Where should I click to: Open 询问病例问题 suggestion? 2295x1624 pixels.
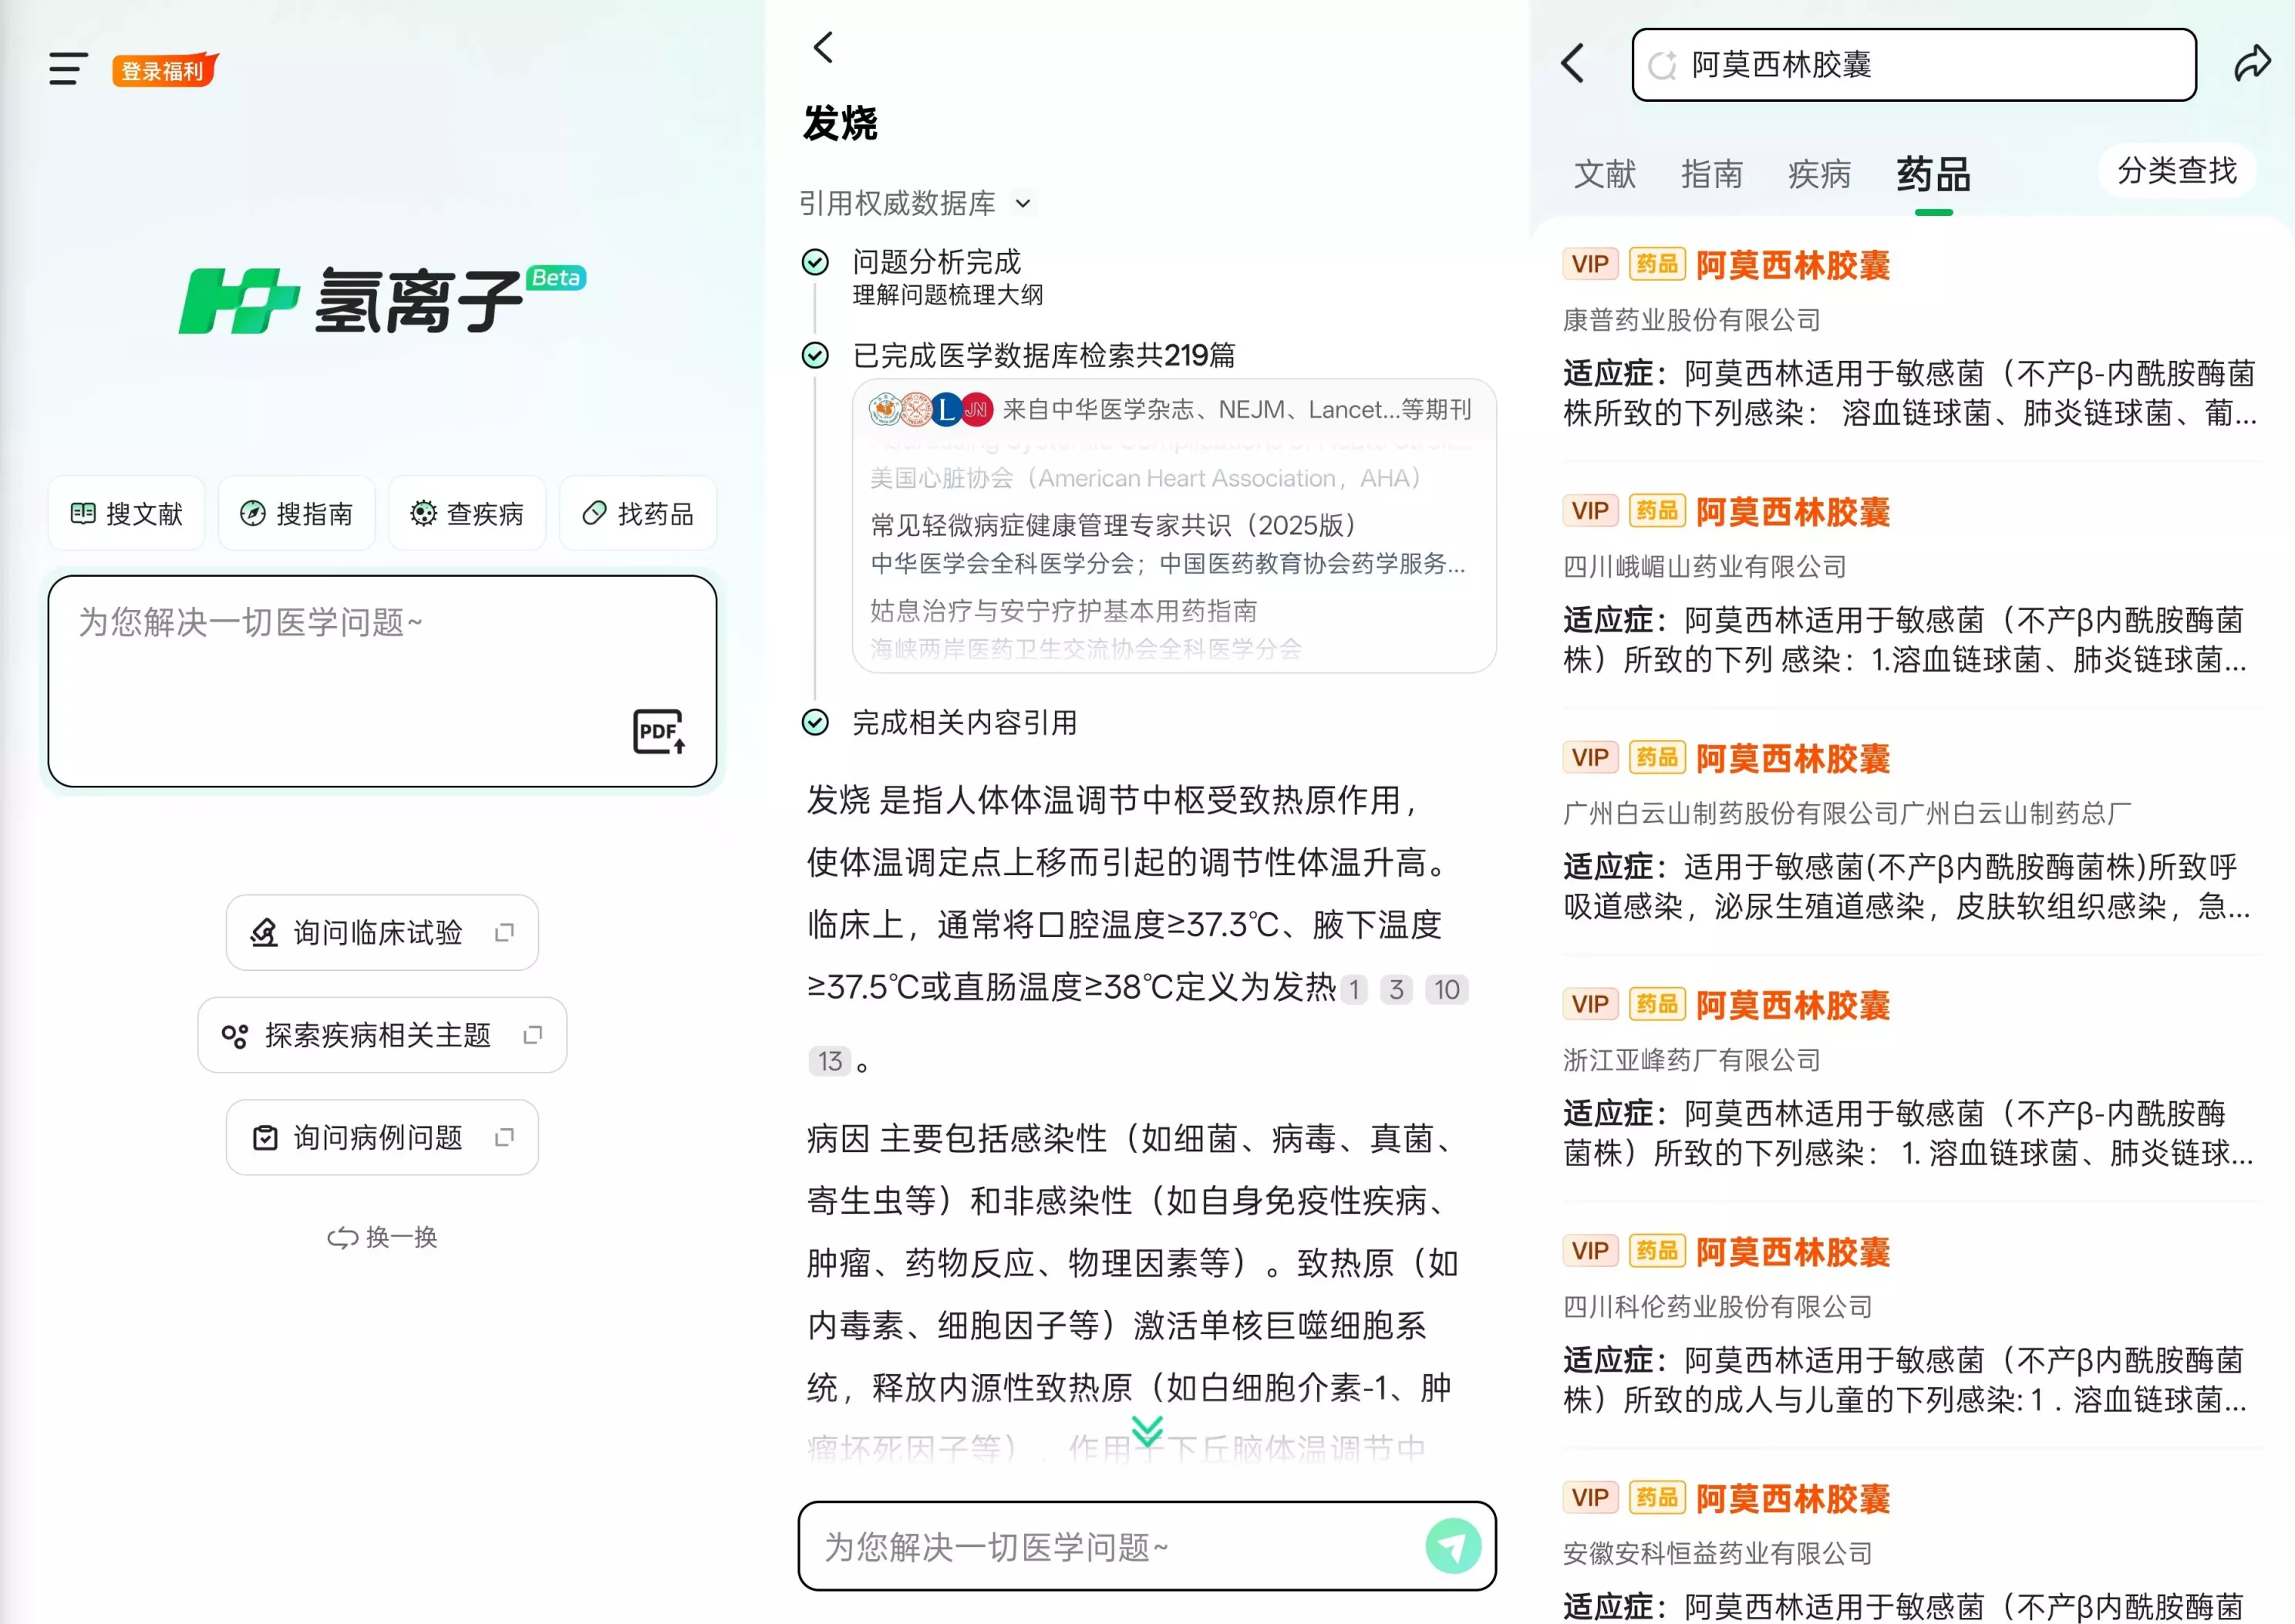[382, 1137]
